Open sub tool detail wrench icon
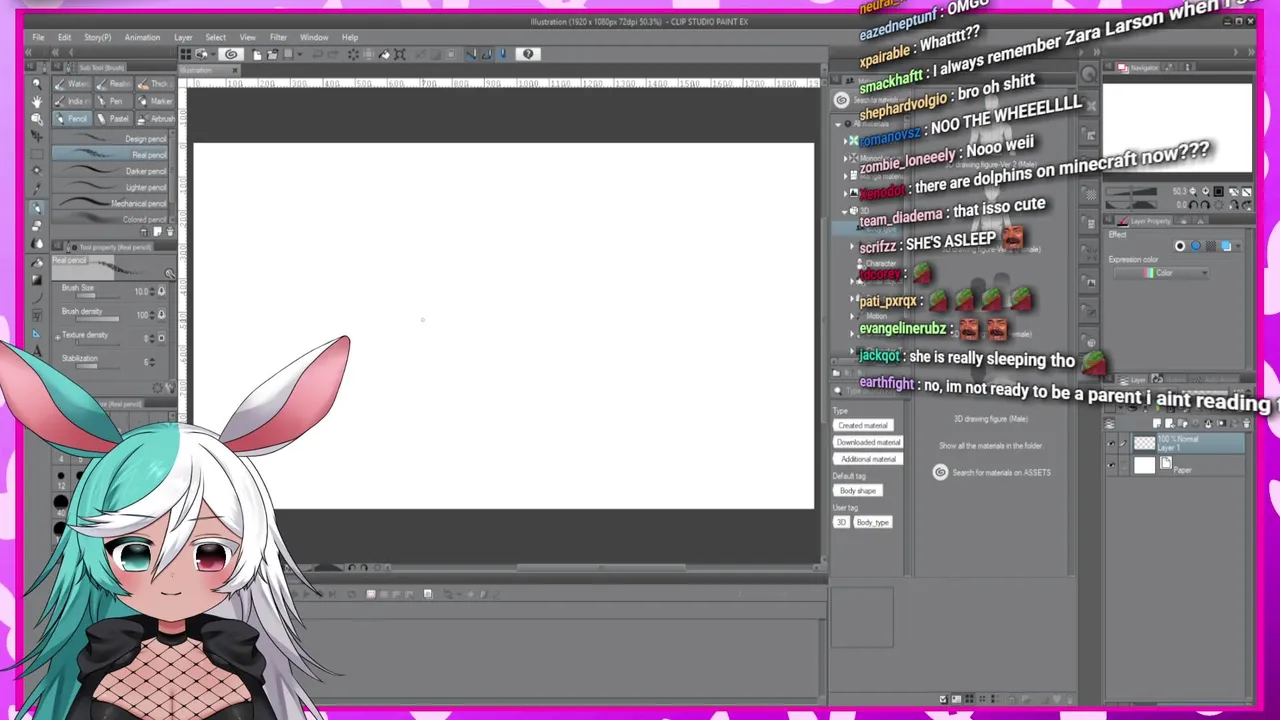The width and height of the screenshot is (1280, 720). point(169,386)
